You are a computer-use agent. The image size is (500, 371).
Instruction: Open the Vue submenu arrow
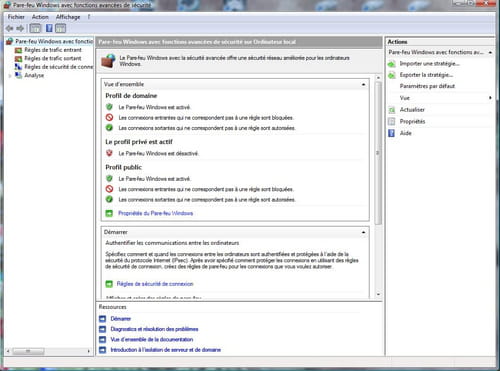click(490, 98)
